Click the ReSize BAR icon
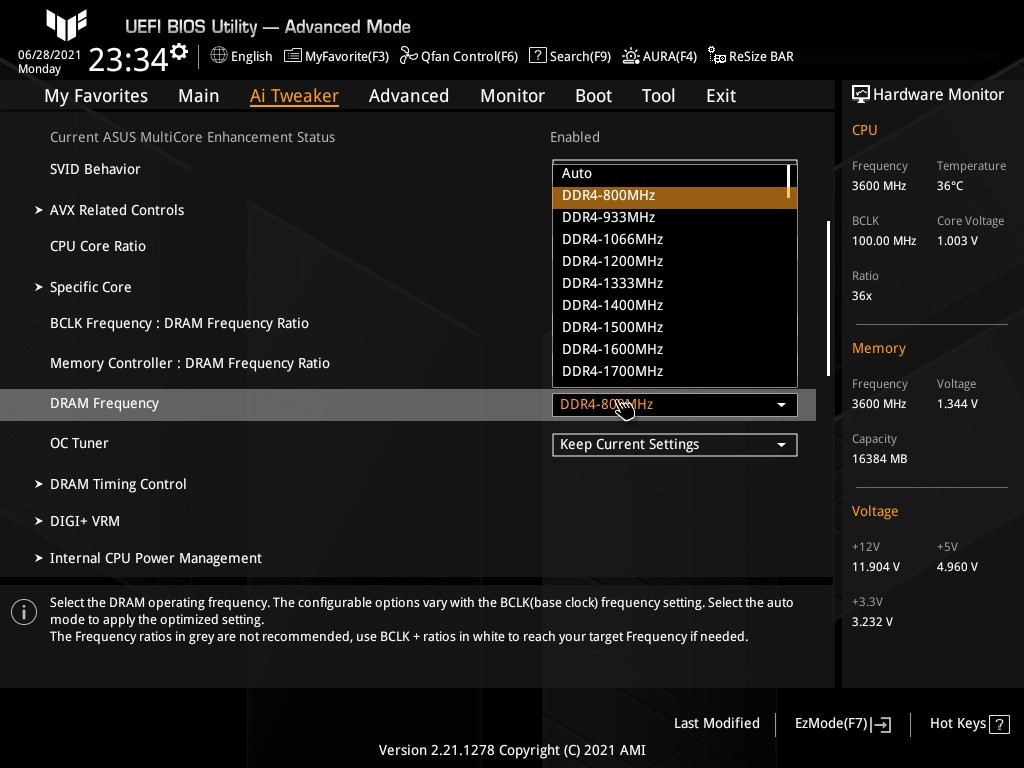Image resolution: width=1024 pixels, height=768 pixels. 717,56
